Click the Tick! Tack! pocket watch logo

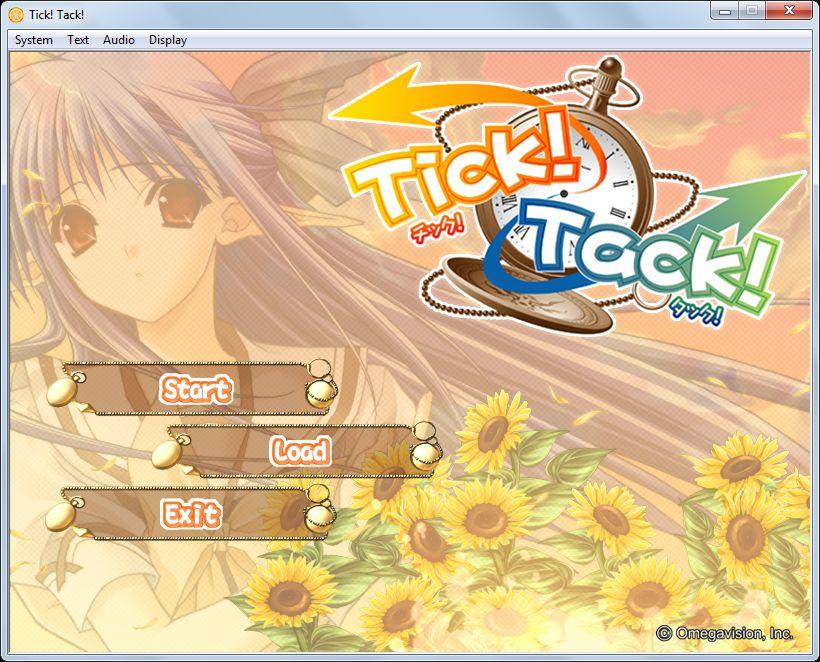[567, 196]
